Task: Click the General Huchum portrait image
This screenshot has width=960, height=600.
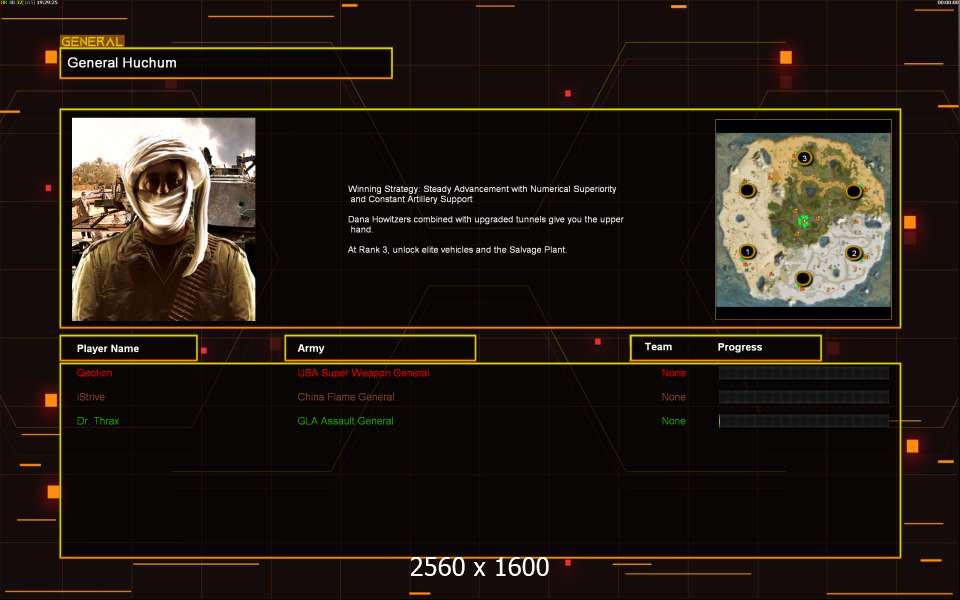Action: coord(163,219)
